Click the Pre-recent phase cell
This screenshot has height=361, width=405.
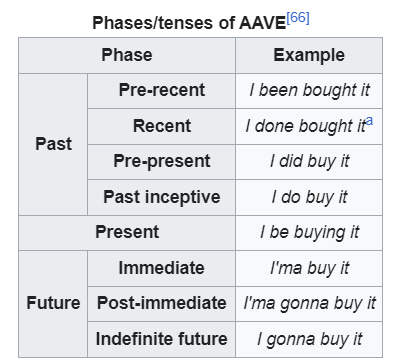(162, 91)
